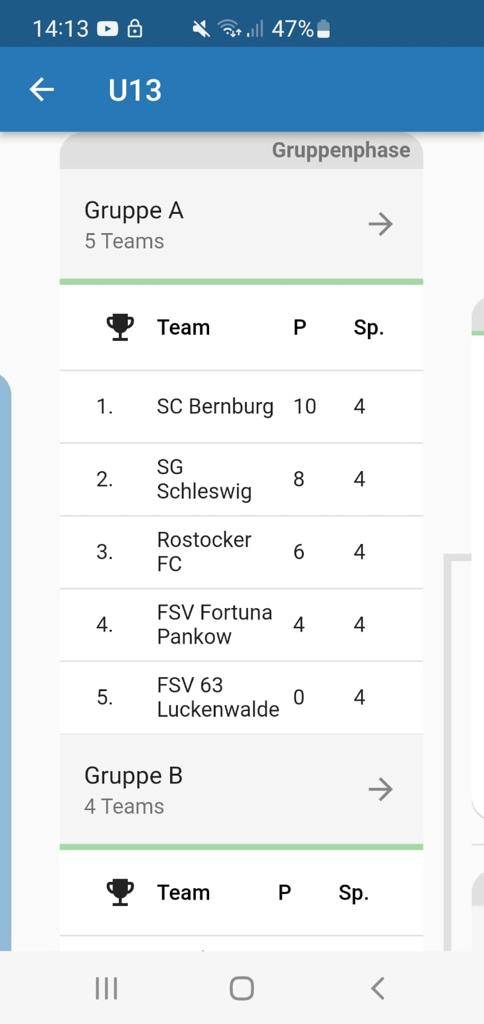
Task: Tap the battery icon in status bar
Action: tap(323, 29)
